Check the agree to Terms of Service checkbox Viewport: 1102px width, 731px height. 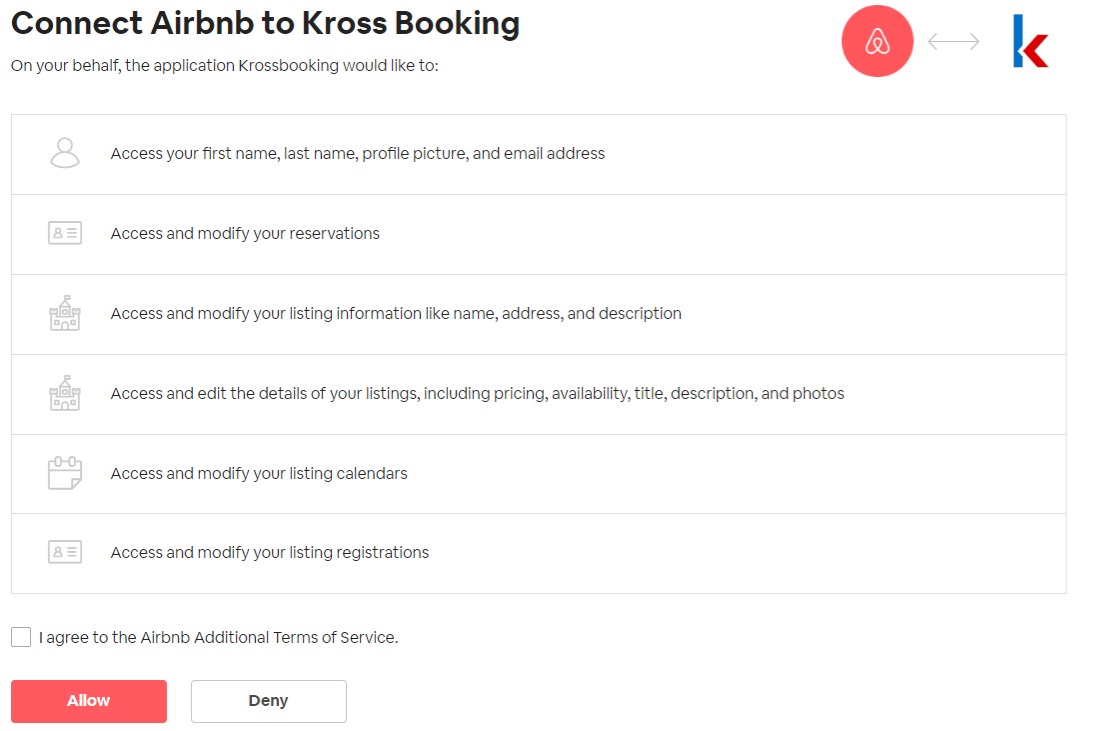[x=21, y=637]
